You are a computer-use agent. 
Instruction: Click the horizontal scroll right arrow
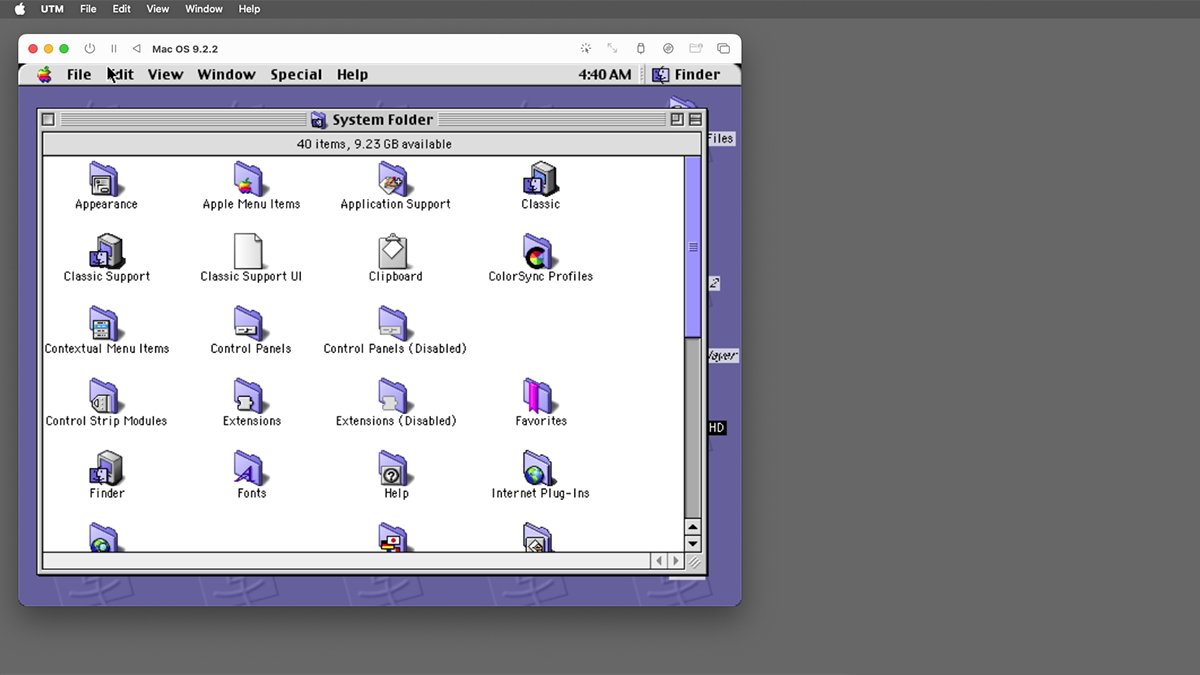click(x=675, y=562)
